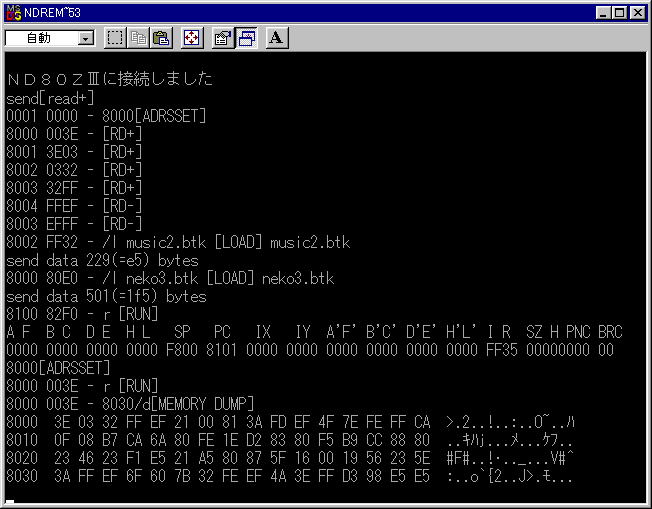Viewport: 652px width, 509px height.
Task: Click memory dump row address '8020'
Action: (x=22, y=458)
